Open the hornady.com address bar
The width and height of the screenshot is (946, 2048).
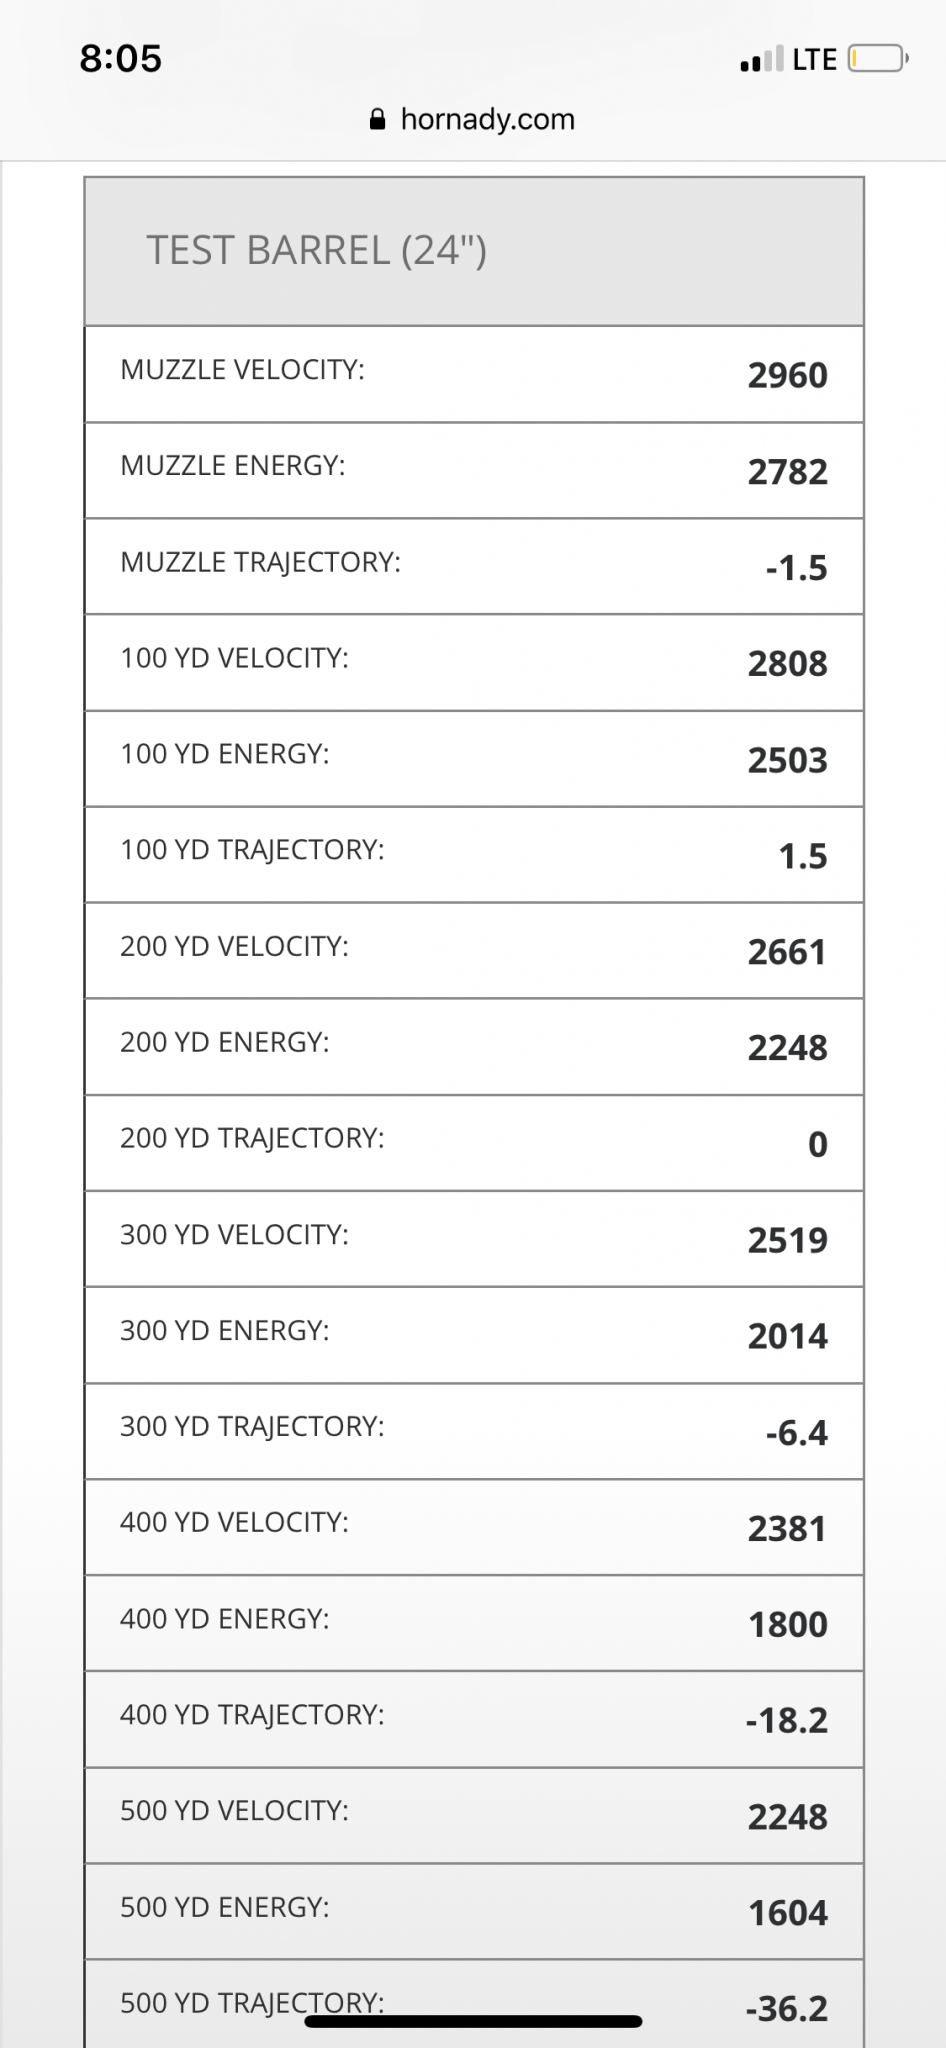487,120
